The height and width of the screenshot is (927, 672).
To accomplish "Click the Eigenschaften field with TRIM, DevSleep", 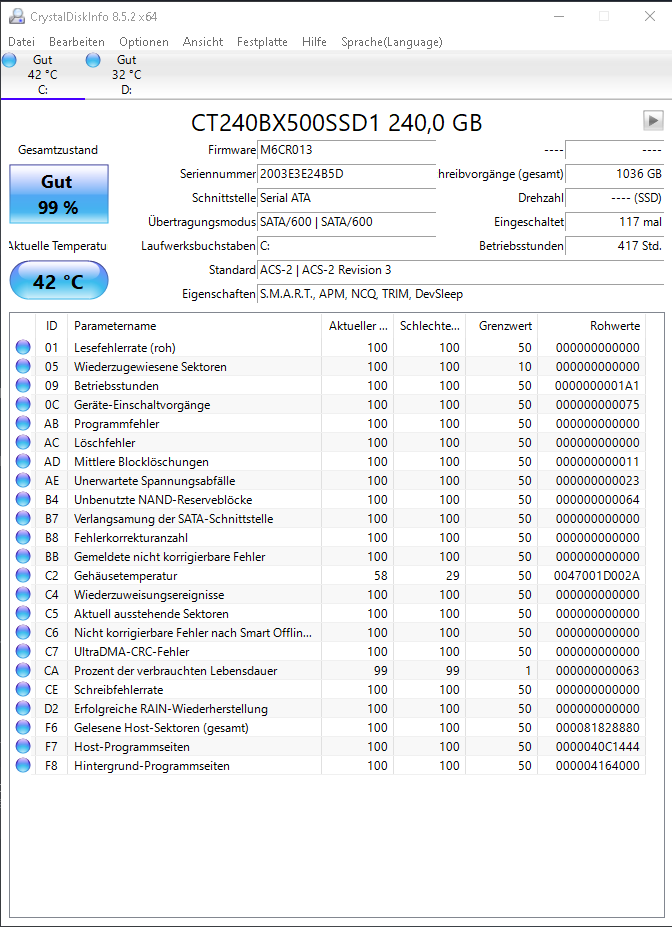I will [x=460, y=294].
